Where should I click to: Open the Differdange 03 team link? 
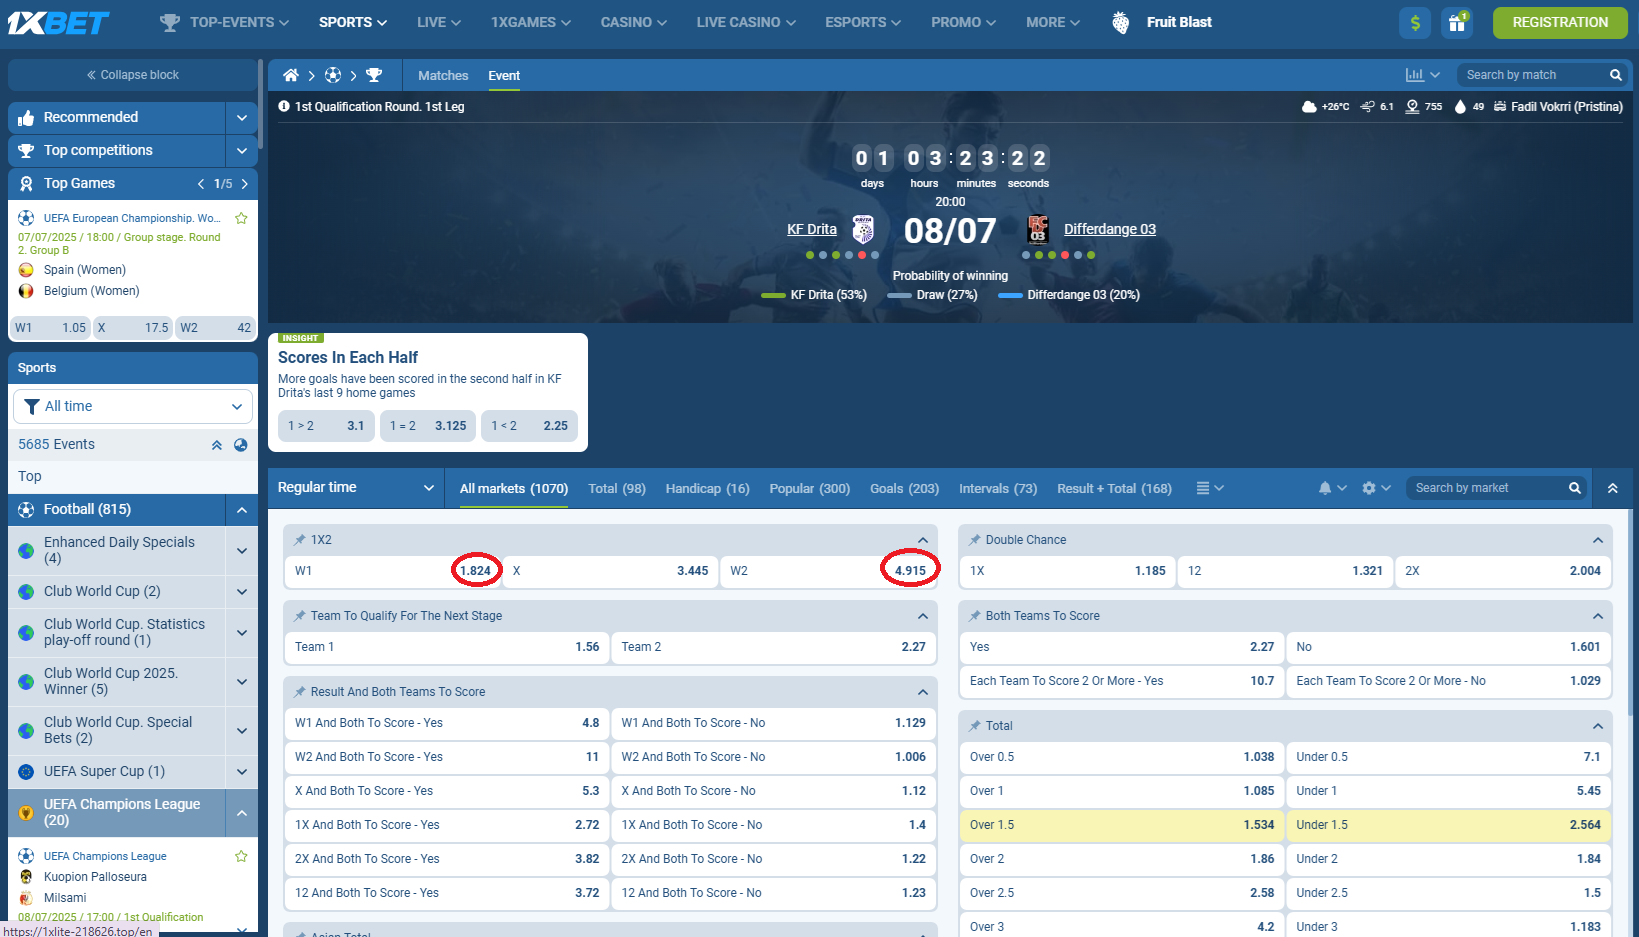click(1110, 229)
